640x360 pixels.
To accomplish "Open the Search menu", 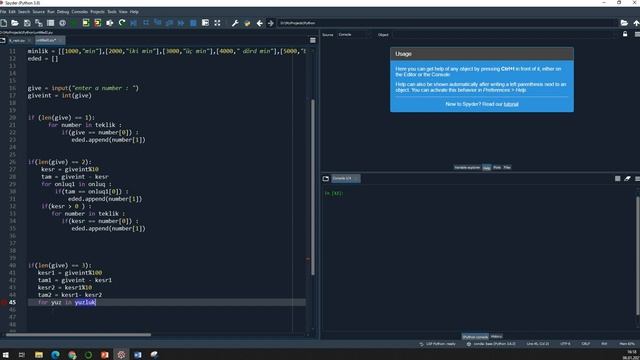I will coord(24,12).
